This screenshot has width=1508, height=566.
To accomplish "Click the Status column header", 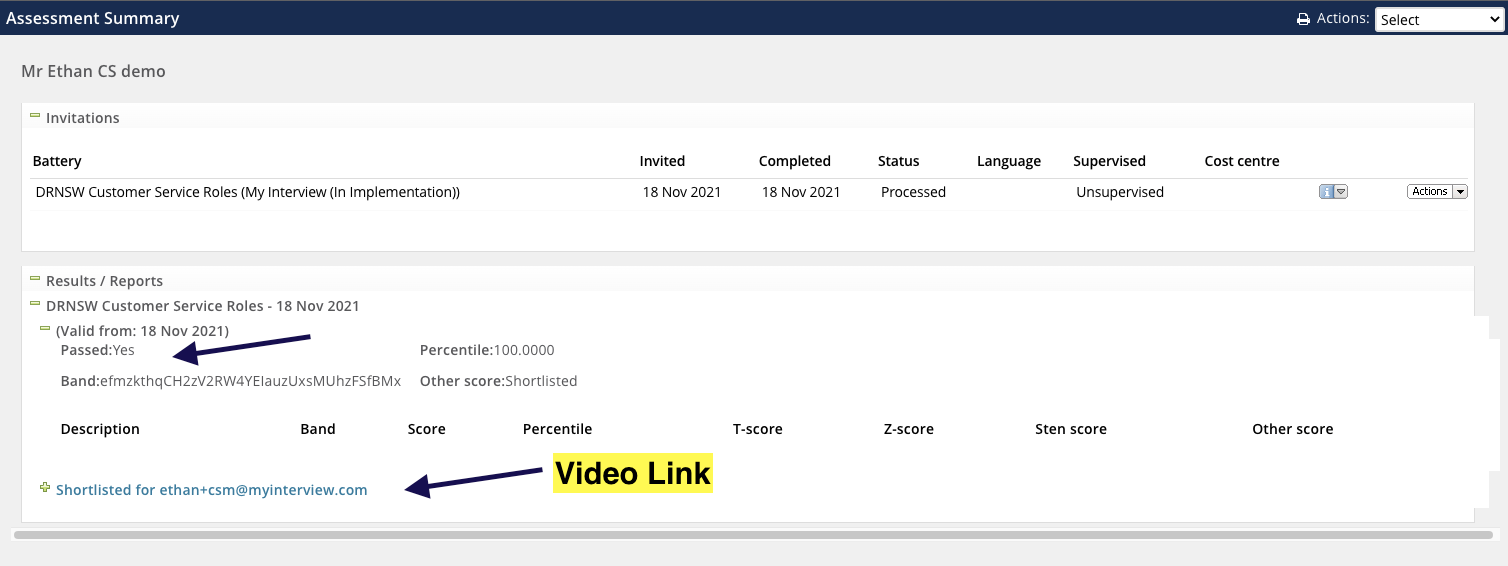I will (898, 161).
